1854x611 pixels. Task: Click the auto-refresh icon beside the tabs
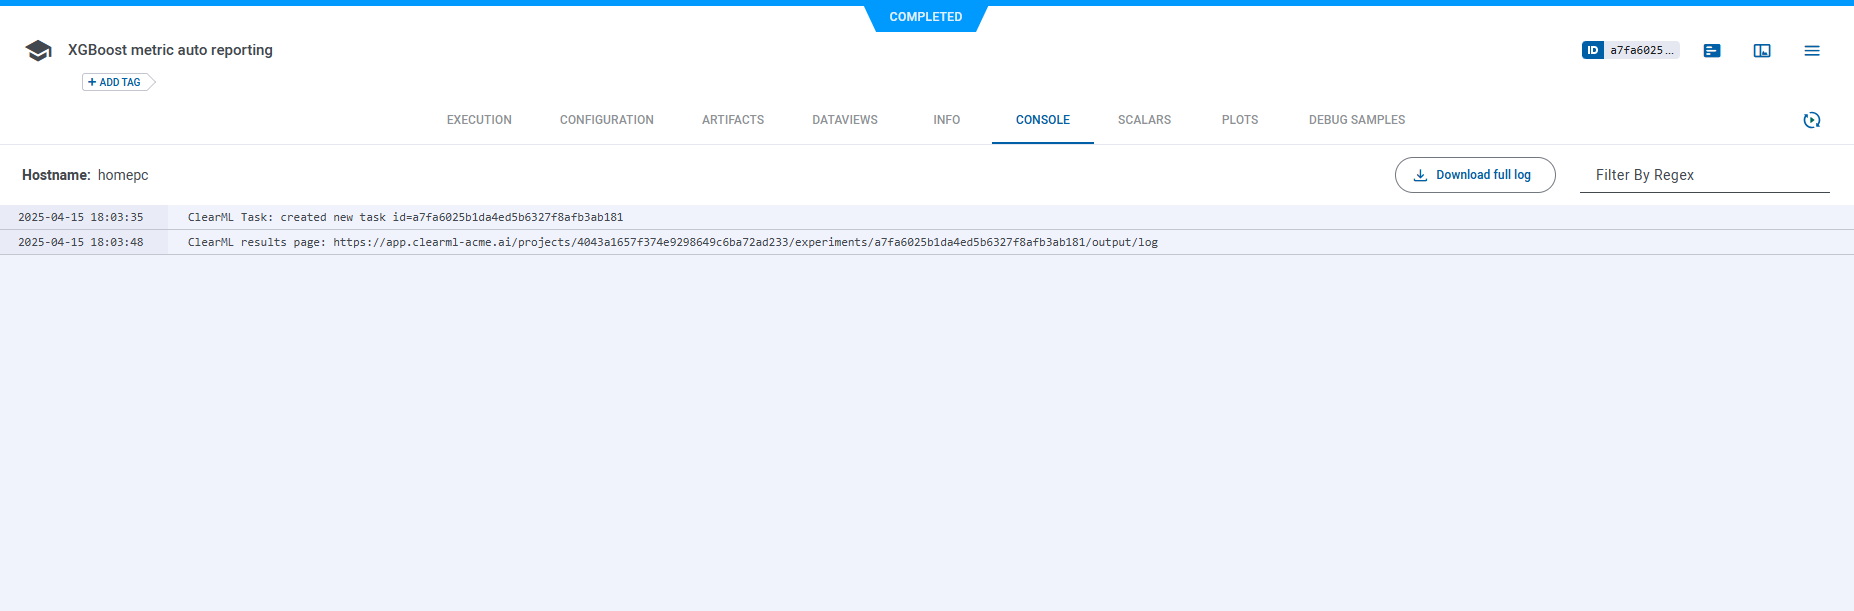(1811, 120)
